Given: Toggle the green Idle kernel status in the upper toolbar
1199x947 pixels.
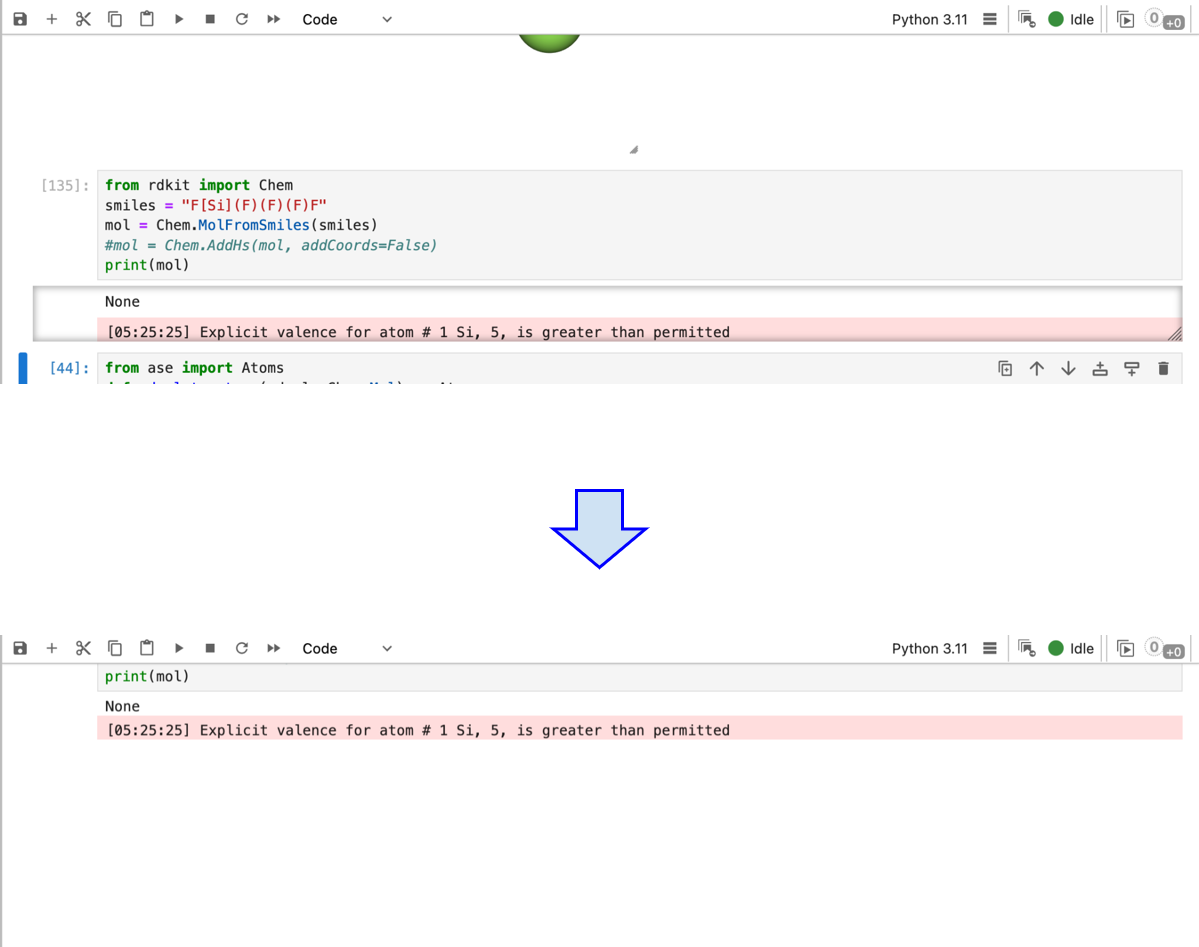Looking at the screenshot, I should point(1070,19).
